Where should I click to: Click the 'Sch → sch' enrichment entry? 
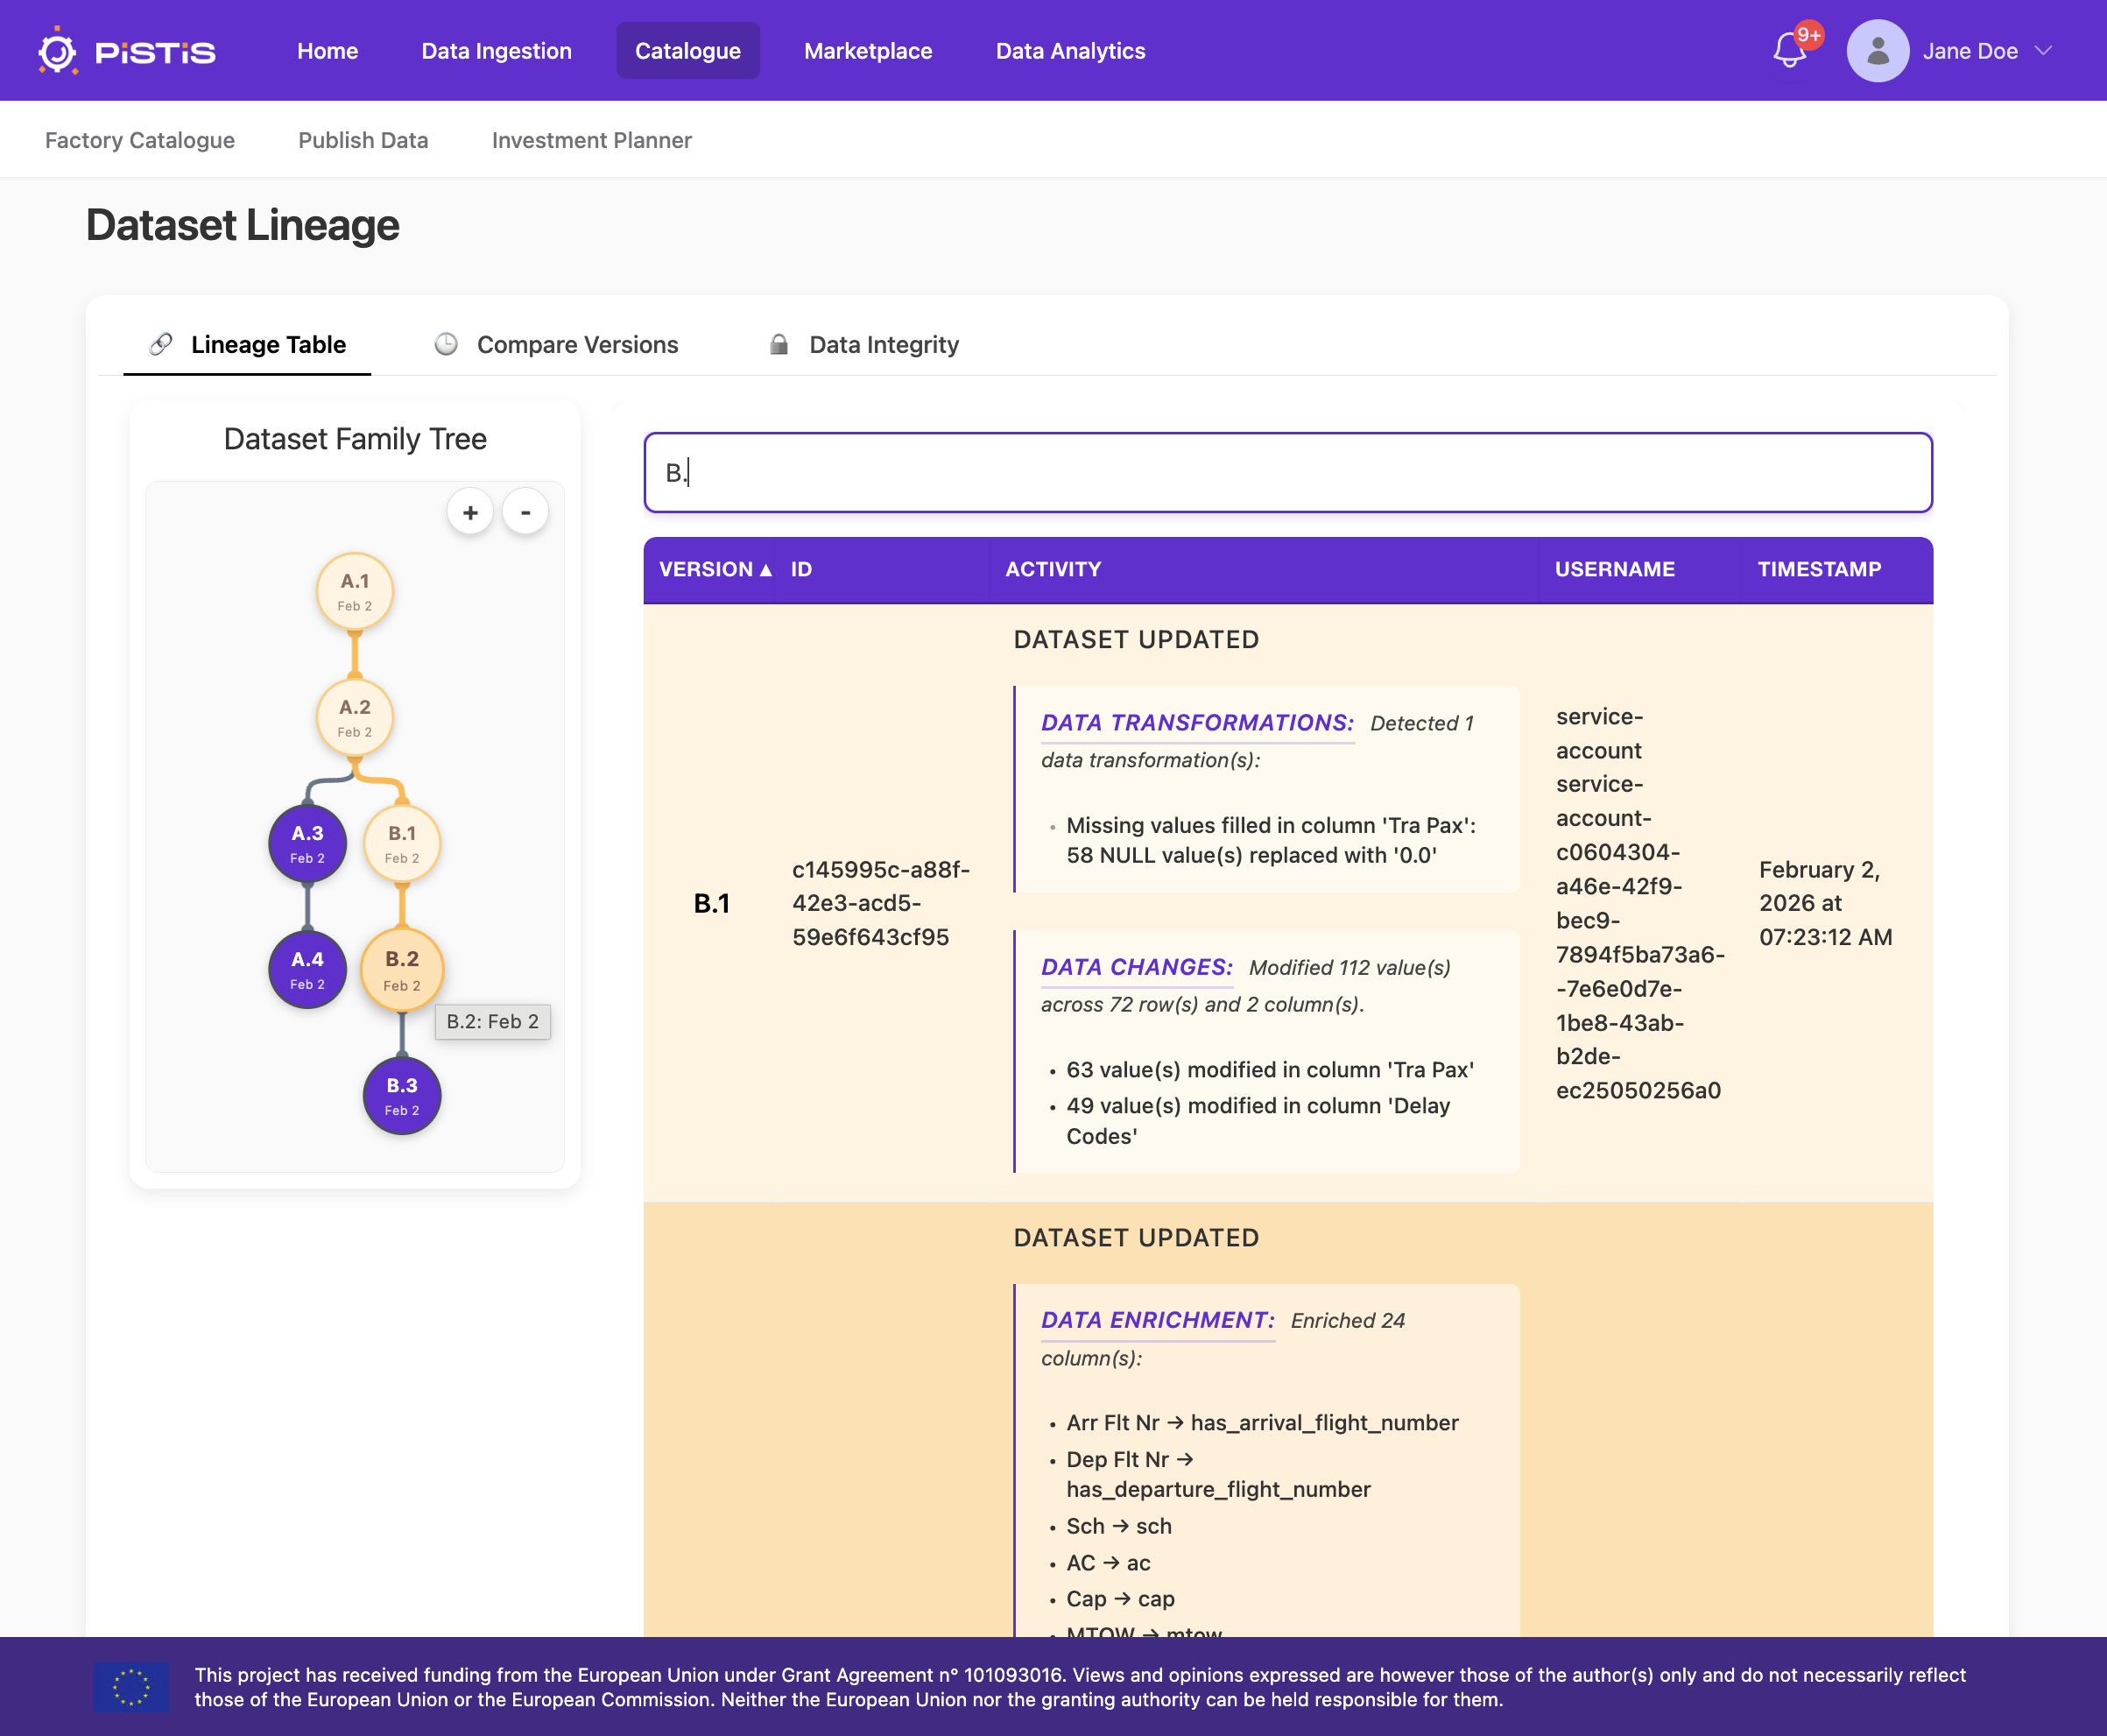click(1118, 1526)
